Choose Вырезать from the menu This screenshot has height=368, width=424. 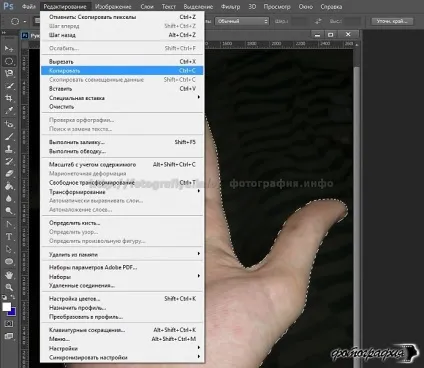[122, 62]
